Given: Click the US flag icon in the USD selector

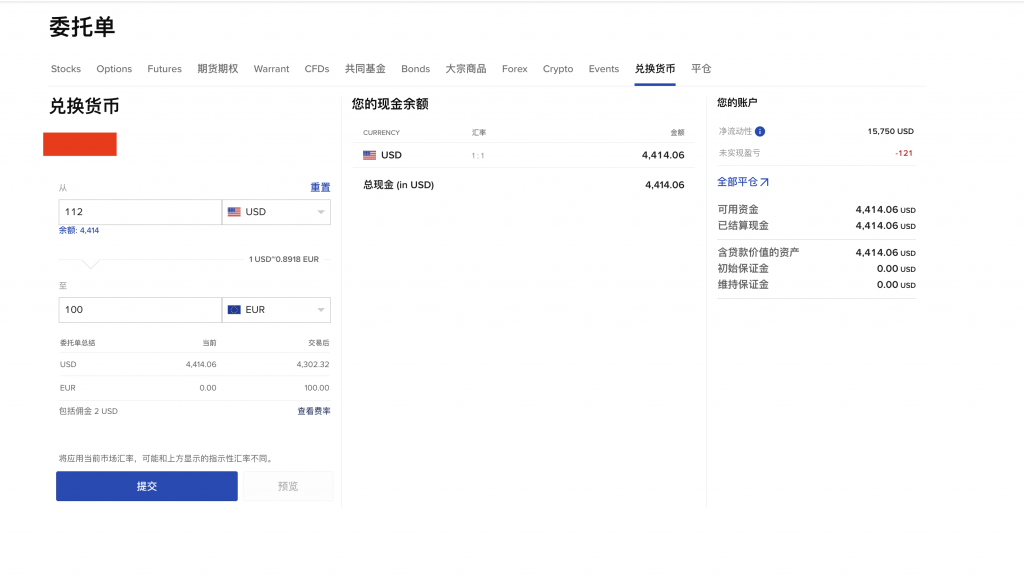Looking at the screenshot, I should pyautogui.click(x=236, y=211).
